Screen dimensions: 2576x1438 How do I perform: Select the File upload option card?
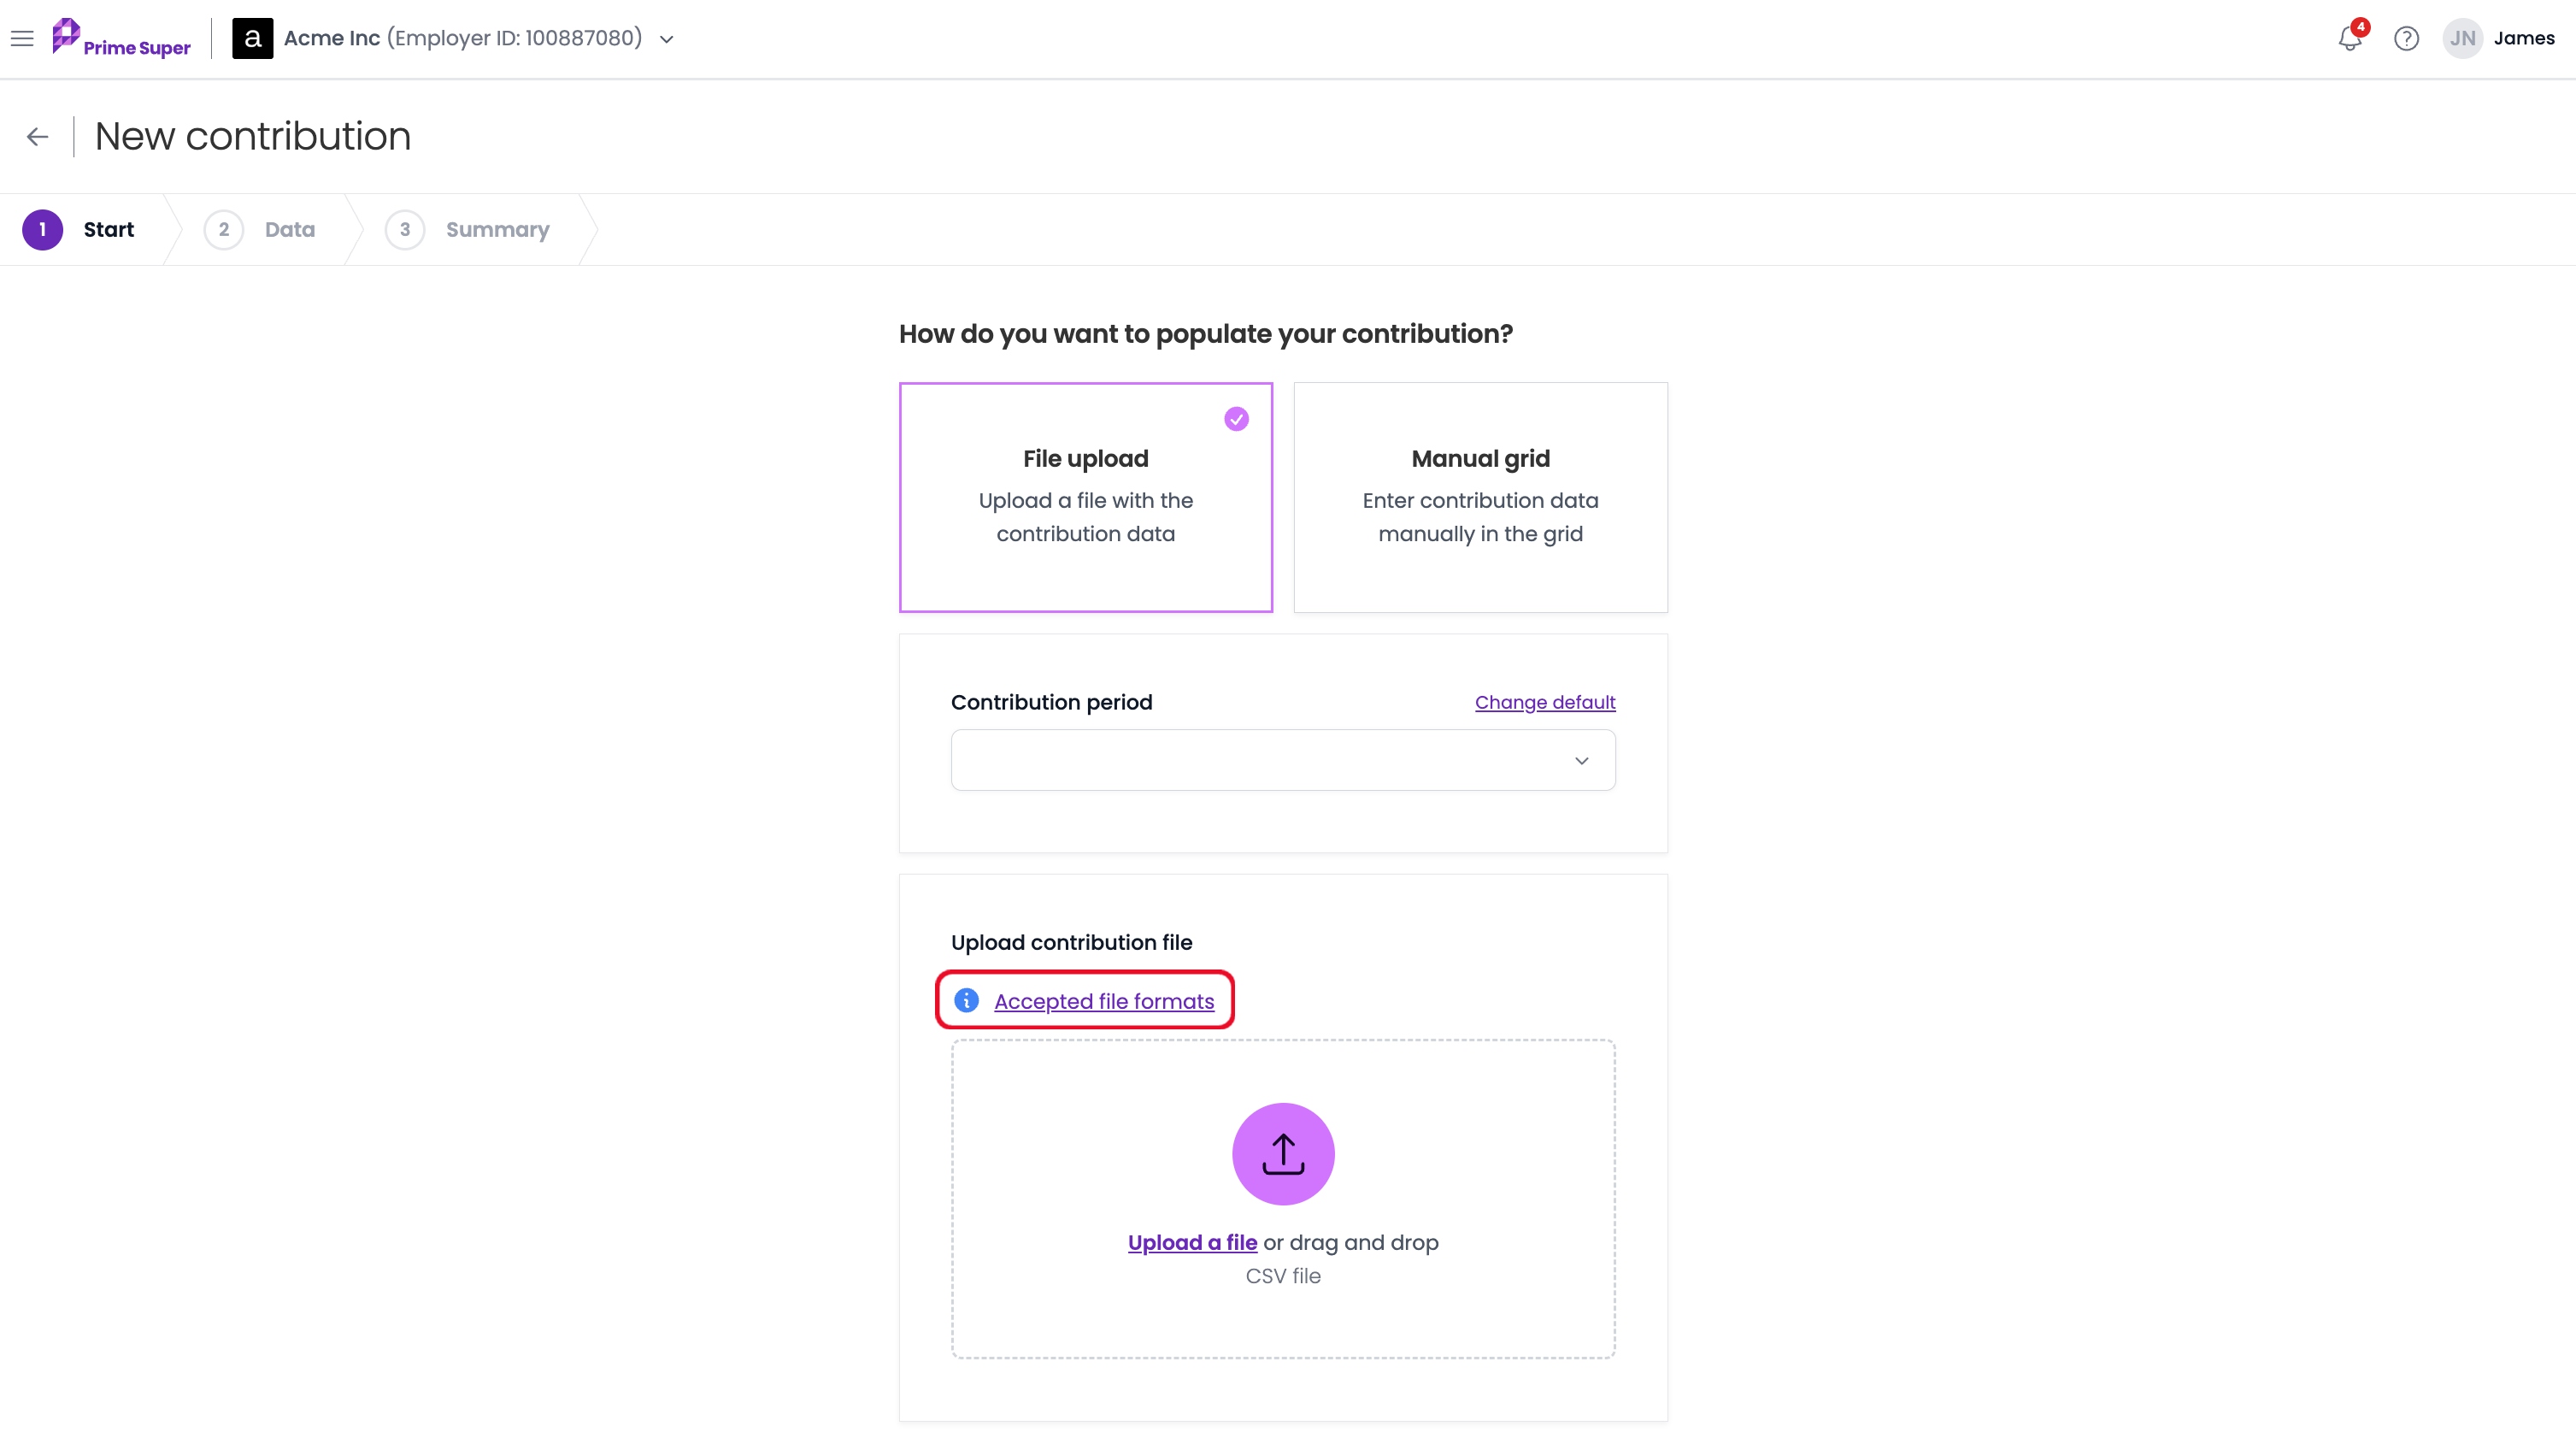[x=1085, y=497]
